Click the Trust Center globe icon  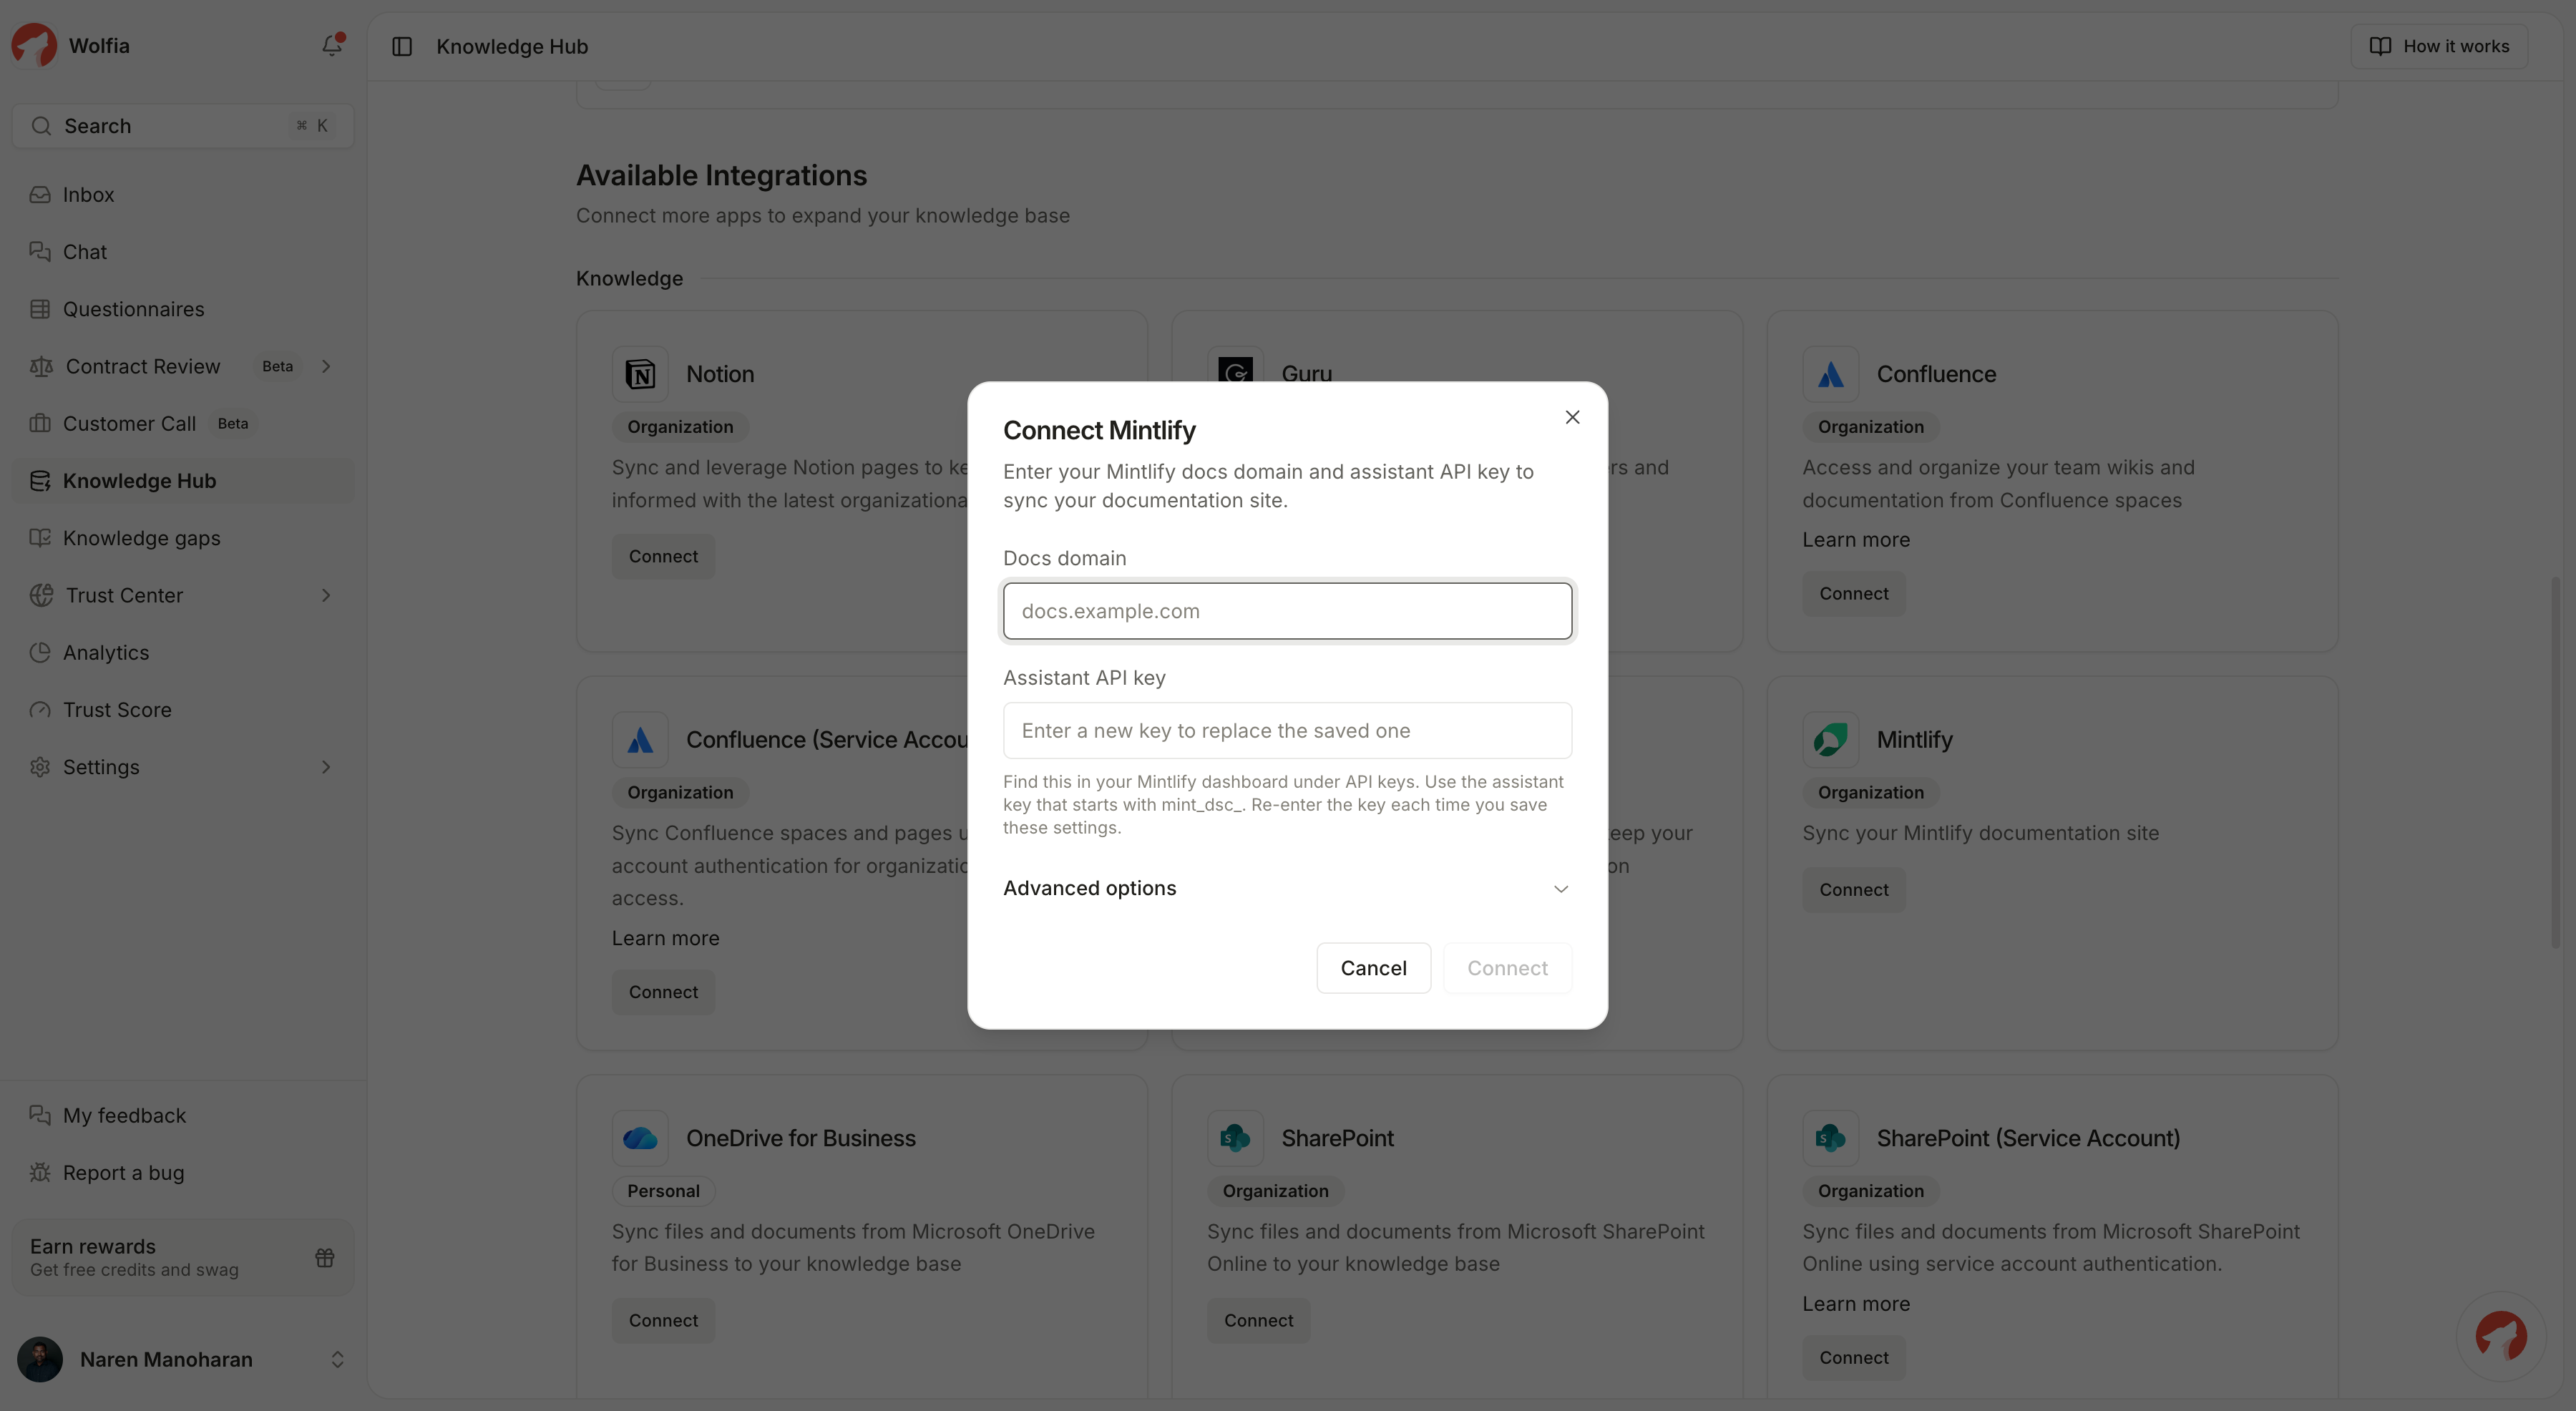[41, 595]
